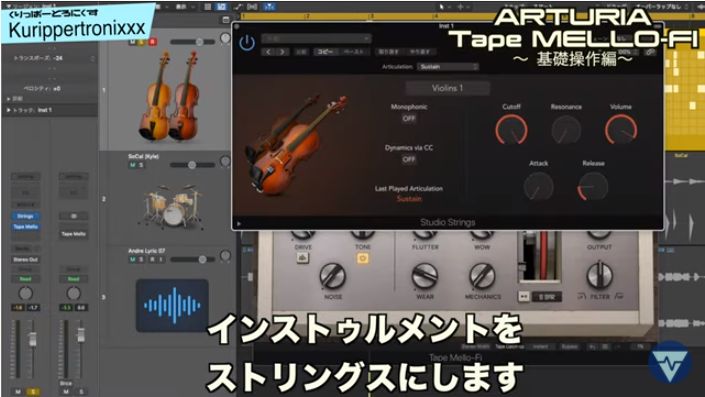Viewport: 705px width, 397px height.
Task: Toggle input monitoring on Andre Lyric 07 track
Action: click(x=161, y=259)
